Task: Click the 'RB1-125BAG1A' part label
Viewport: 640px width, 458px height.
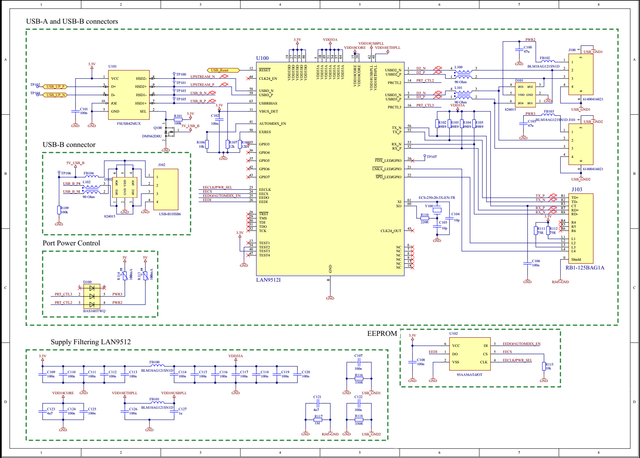Action: (x=585, y=268)
